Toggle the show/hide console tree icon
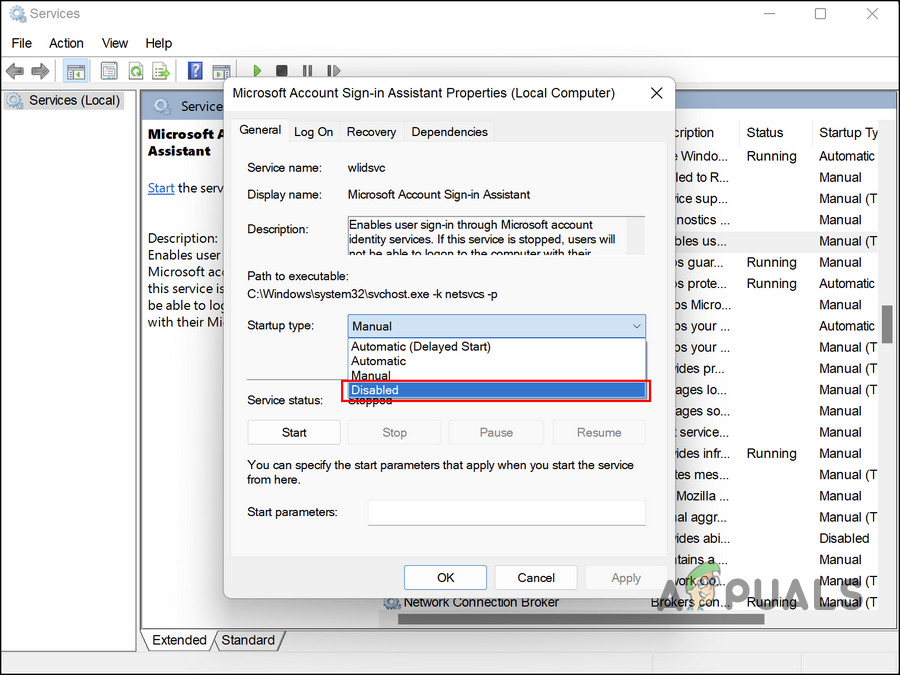Image resolution: width=900 pixels, height=675 pixels. tap(76, 71)
